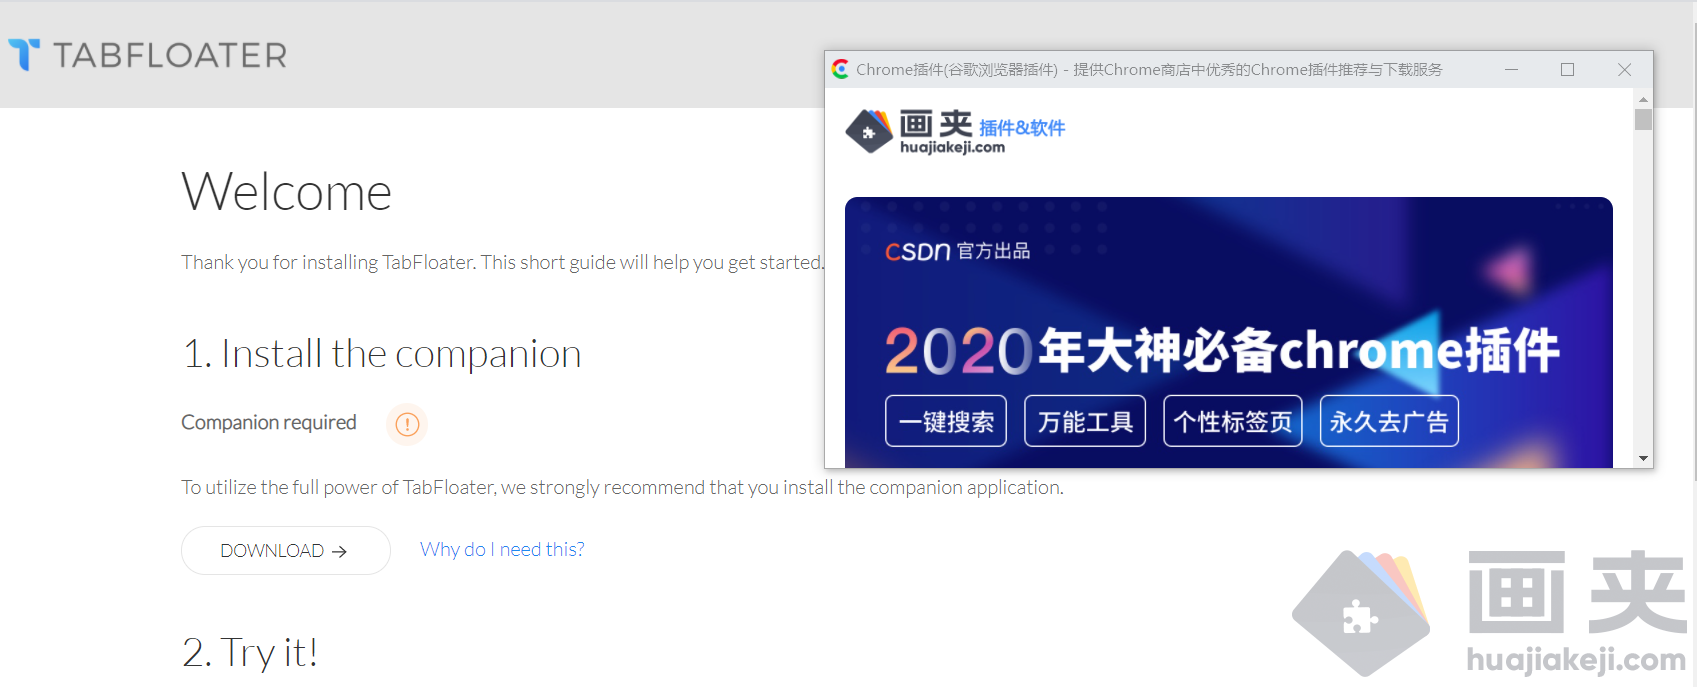Click the '1. Install the companion' heading

(x=381, y=354)
